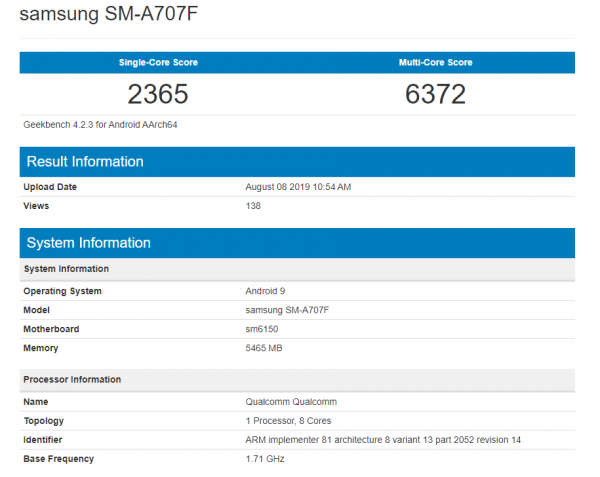Click the Identifier label

click(x=42, y=440)
